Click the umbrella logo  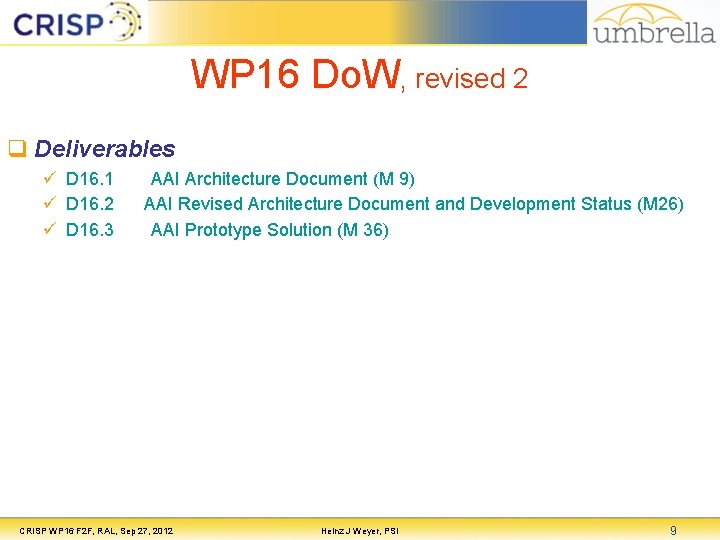[x=654, y=24]
